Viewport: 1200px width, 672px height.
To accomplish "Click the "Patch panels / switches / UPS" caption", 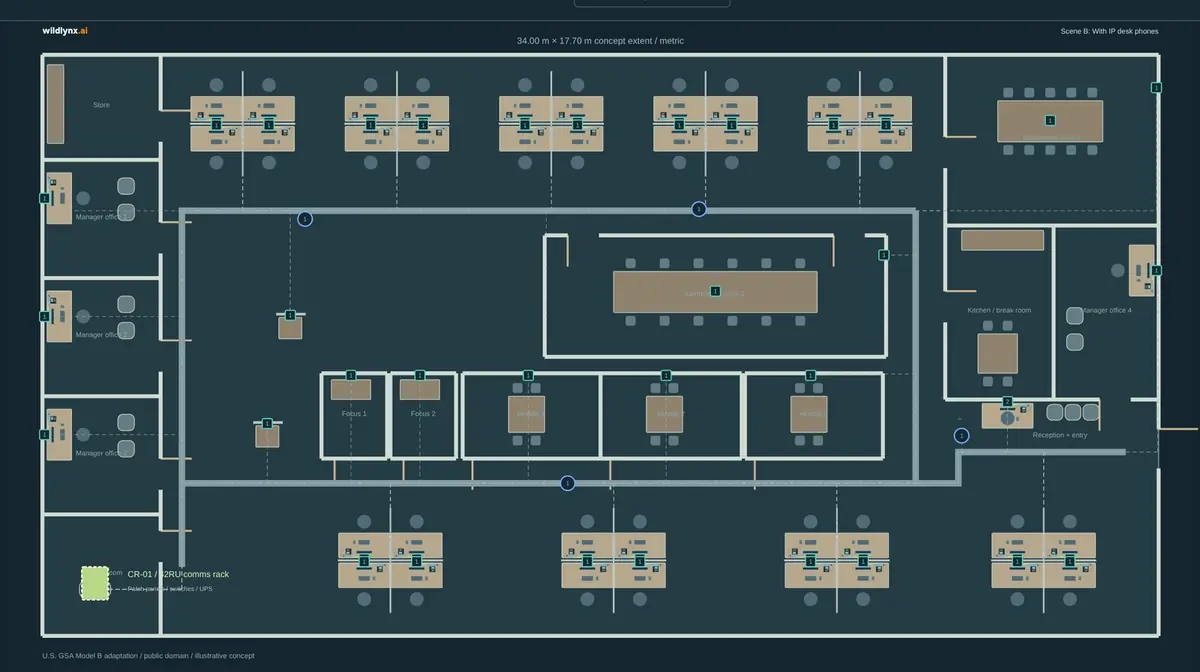I will (170, 589).
